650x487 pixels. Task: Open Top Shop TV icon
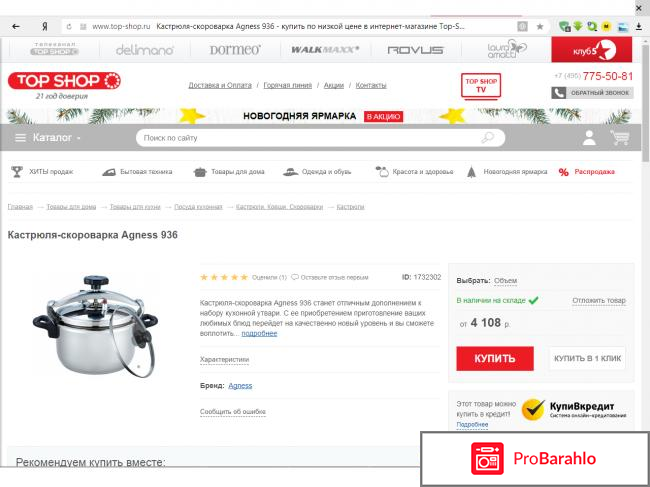pos(481,86)
